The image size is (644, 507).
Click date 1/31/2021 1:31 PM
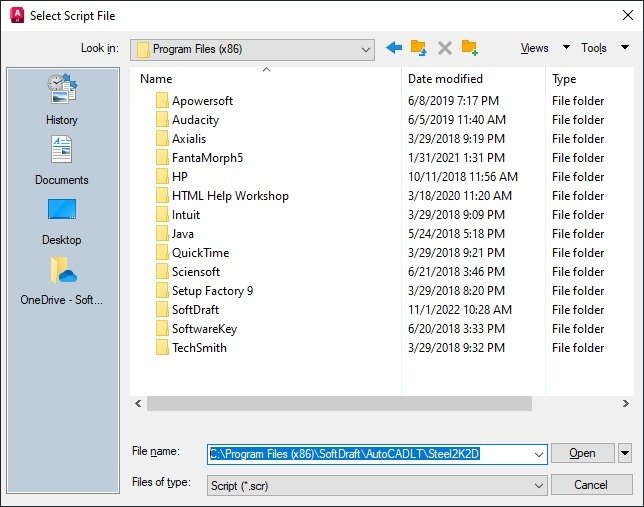456,158
